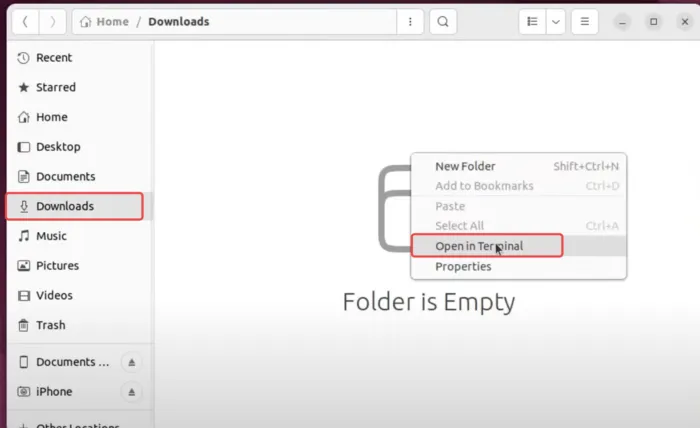Click the download arrow icon beside Downloads
Screen dimensions: 700x428
(24, 206)
